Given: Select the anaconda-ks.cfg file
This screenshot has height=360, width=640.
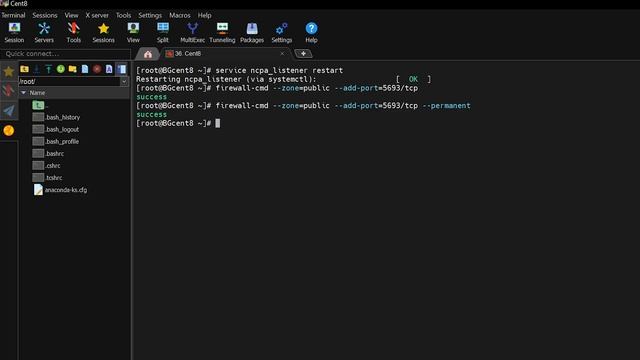Looking at the screenshot, I should point(60,190).
